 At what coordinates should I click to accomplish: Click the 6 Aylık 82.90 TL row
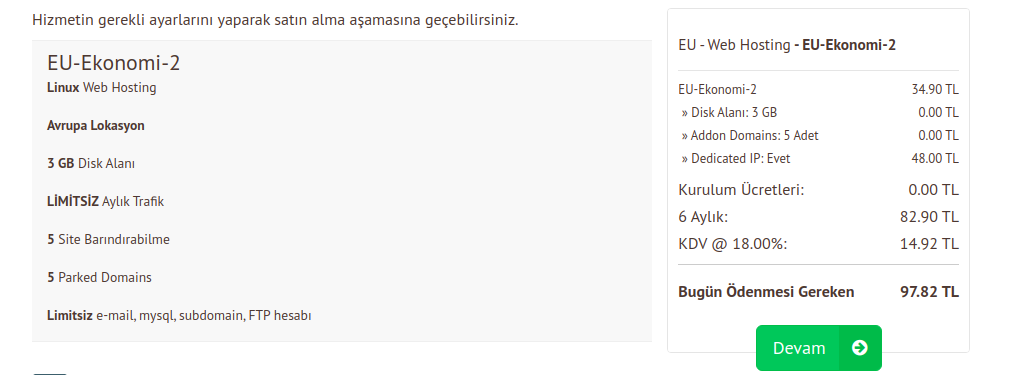pos(819,217)
